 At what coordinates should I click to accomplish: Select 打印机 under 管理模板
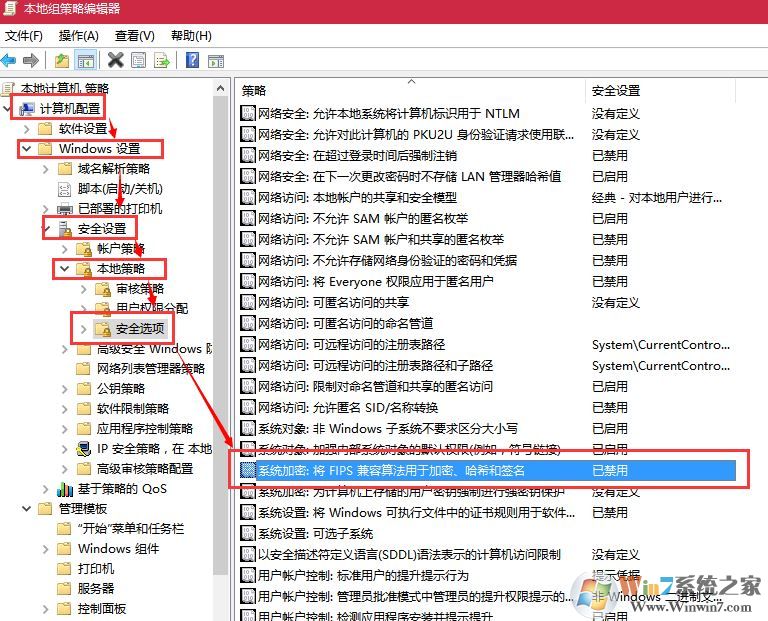pos(96,569)
